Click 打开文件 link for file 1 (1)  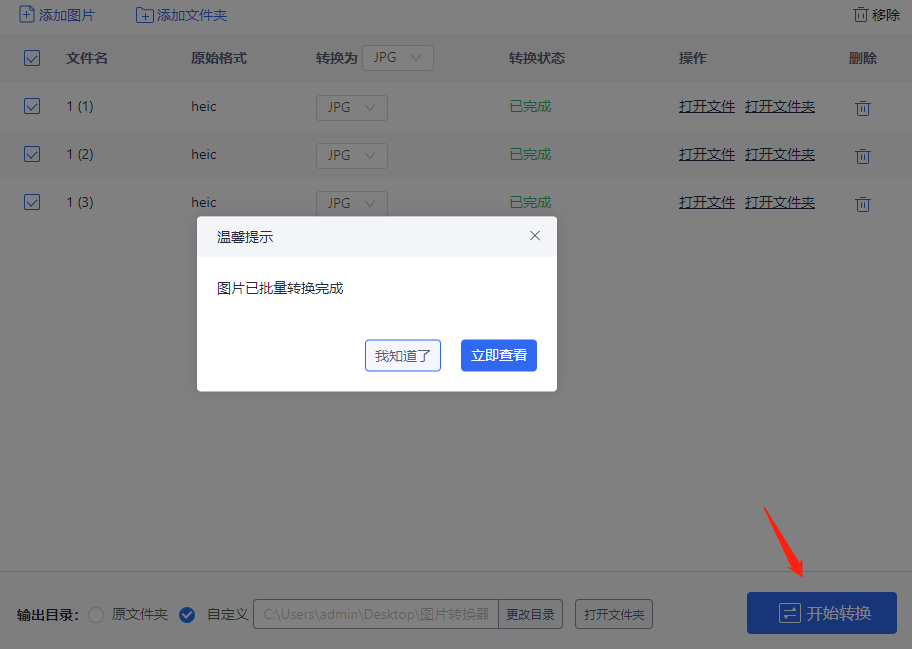click(707, 106)
